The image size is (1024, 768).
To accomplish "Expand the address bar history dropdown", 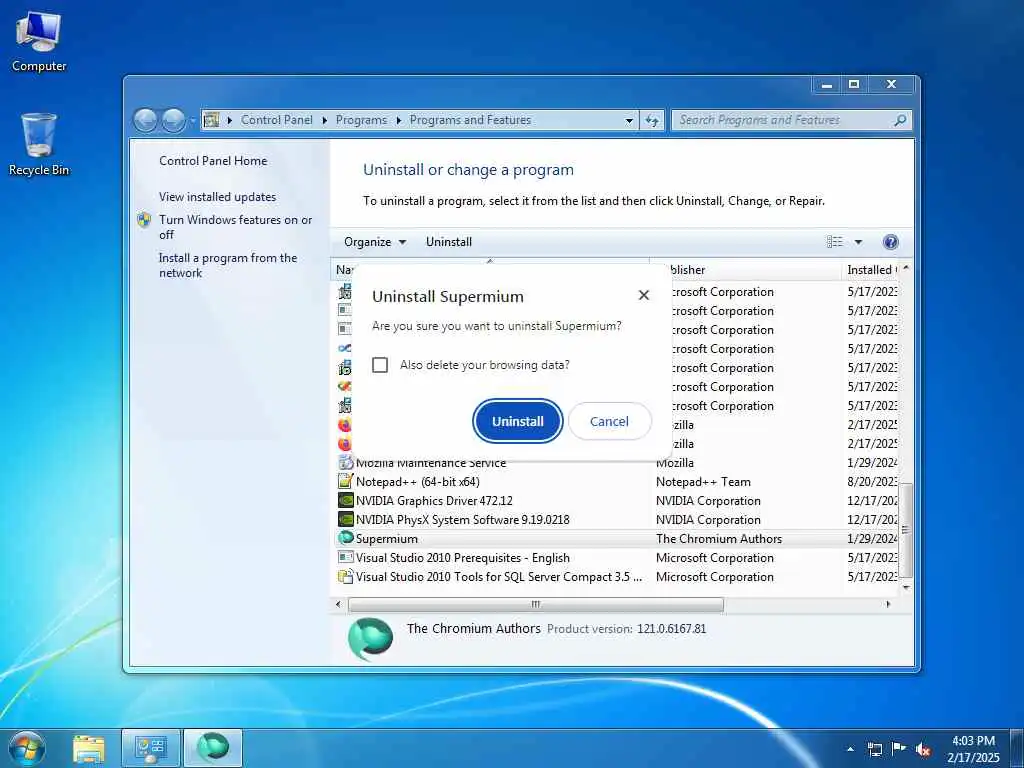I will (629, 121).
